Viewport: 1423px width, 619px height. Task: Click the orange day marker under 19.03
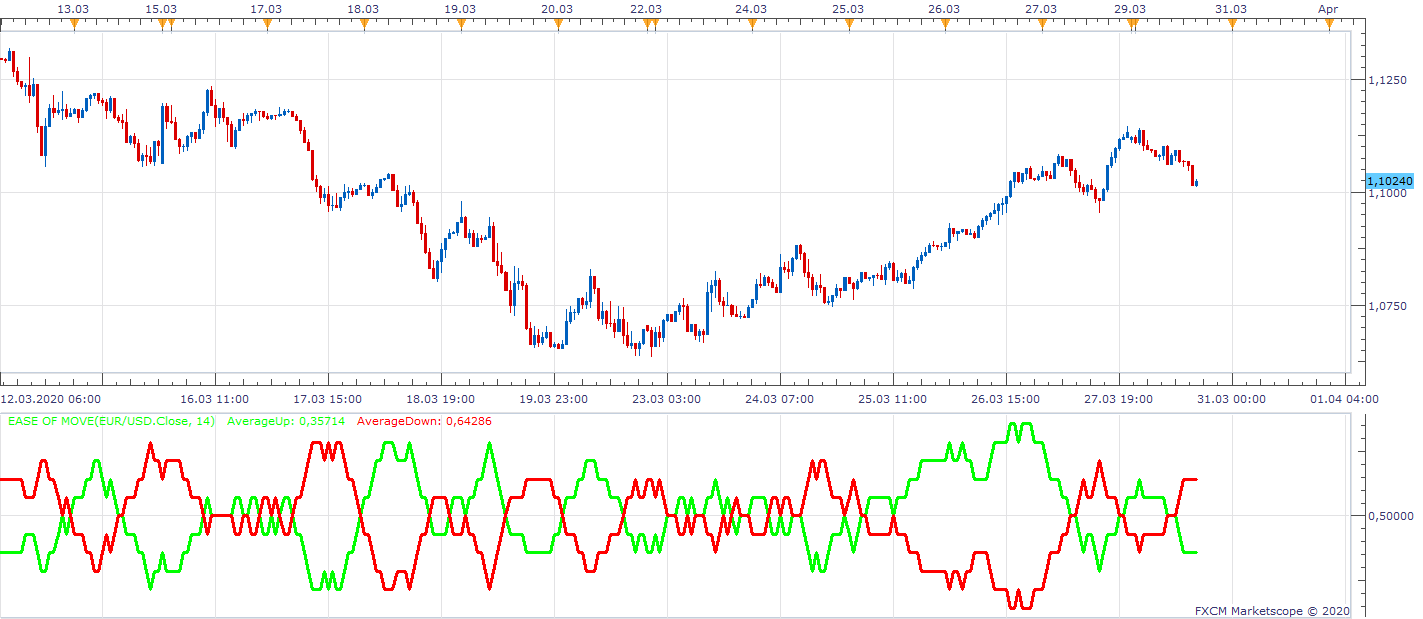(461, 25)
